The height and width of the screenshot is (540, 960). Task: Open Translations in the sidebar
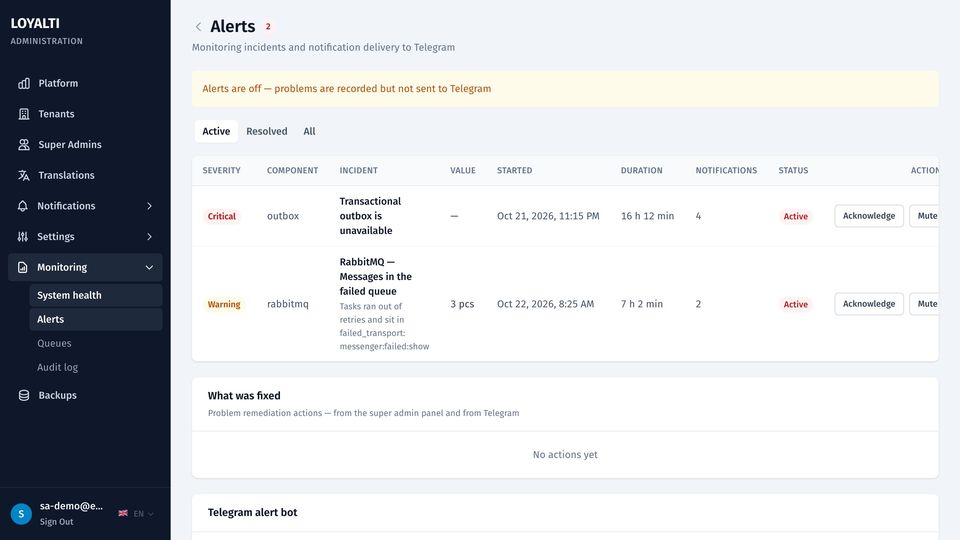85,175
